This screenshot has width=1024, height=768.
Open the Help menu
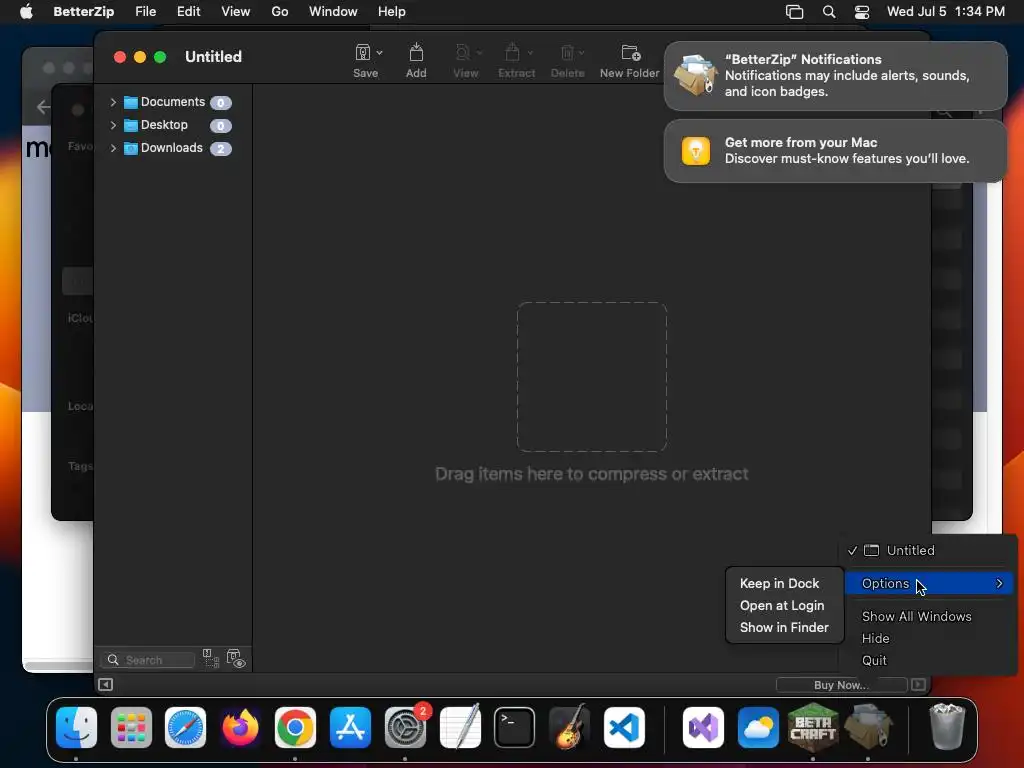point(391,12)
